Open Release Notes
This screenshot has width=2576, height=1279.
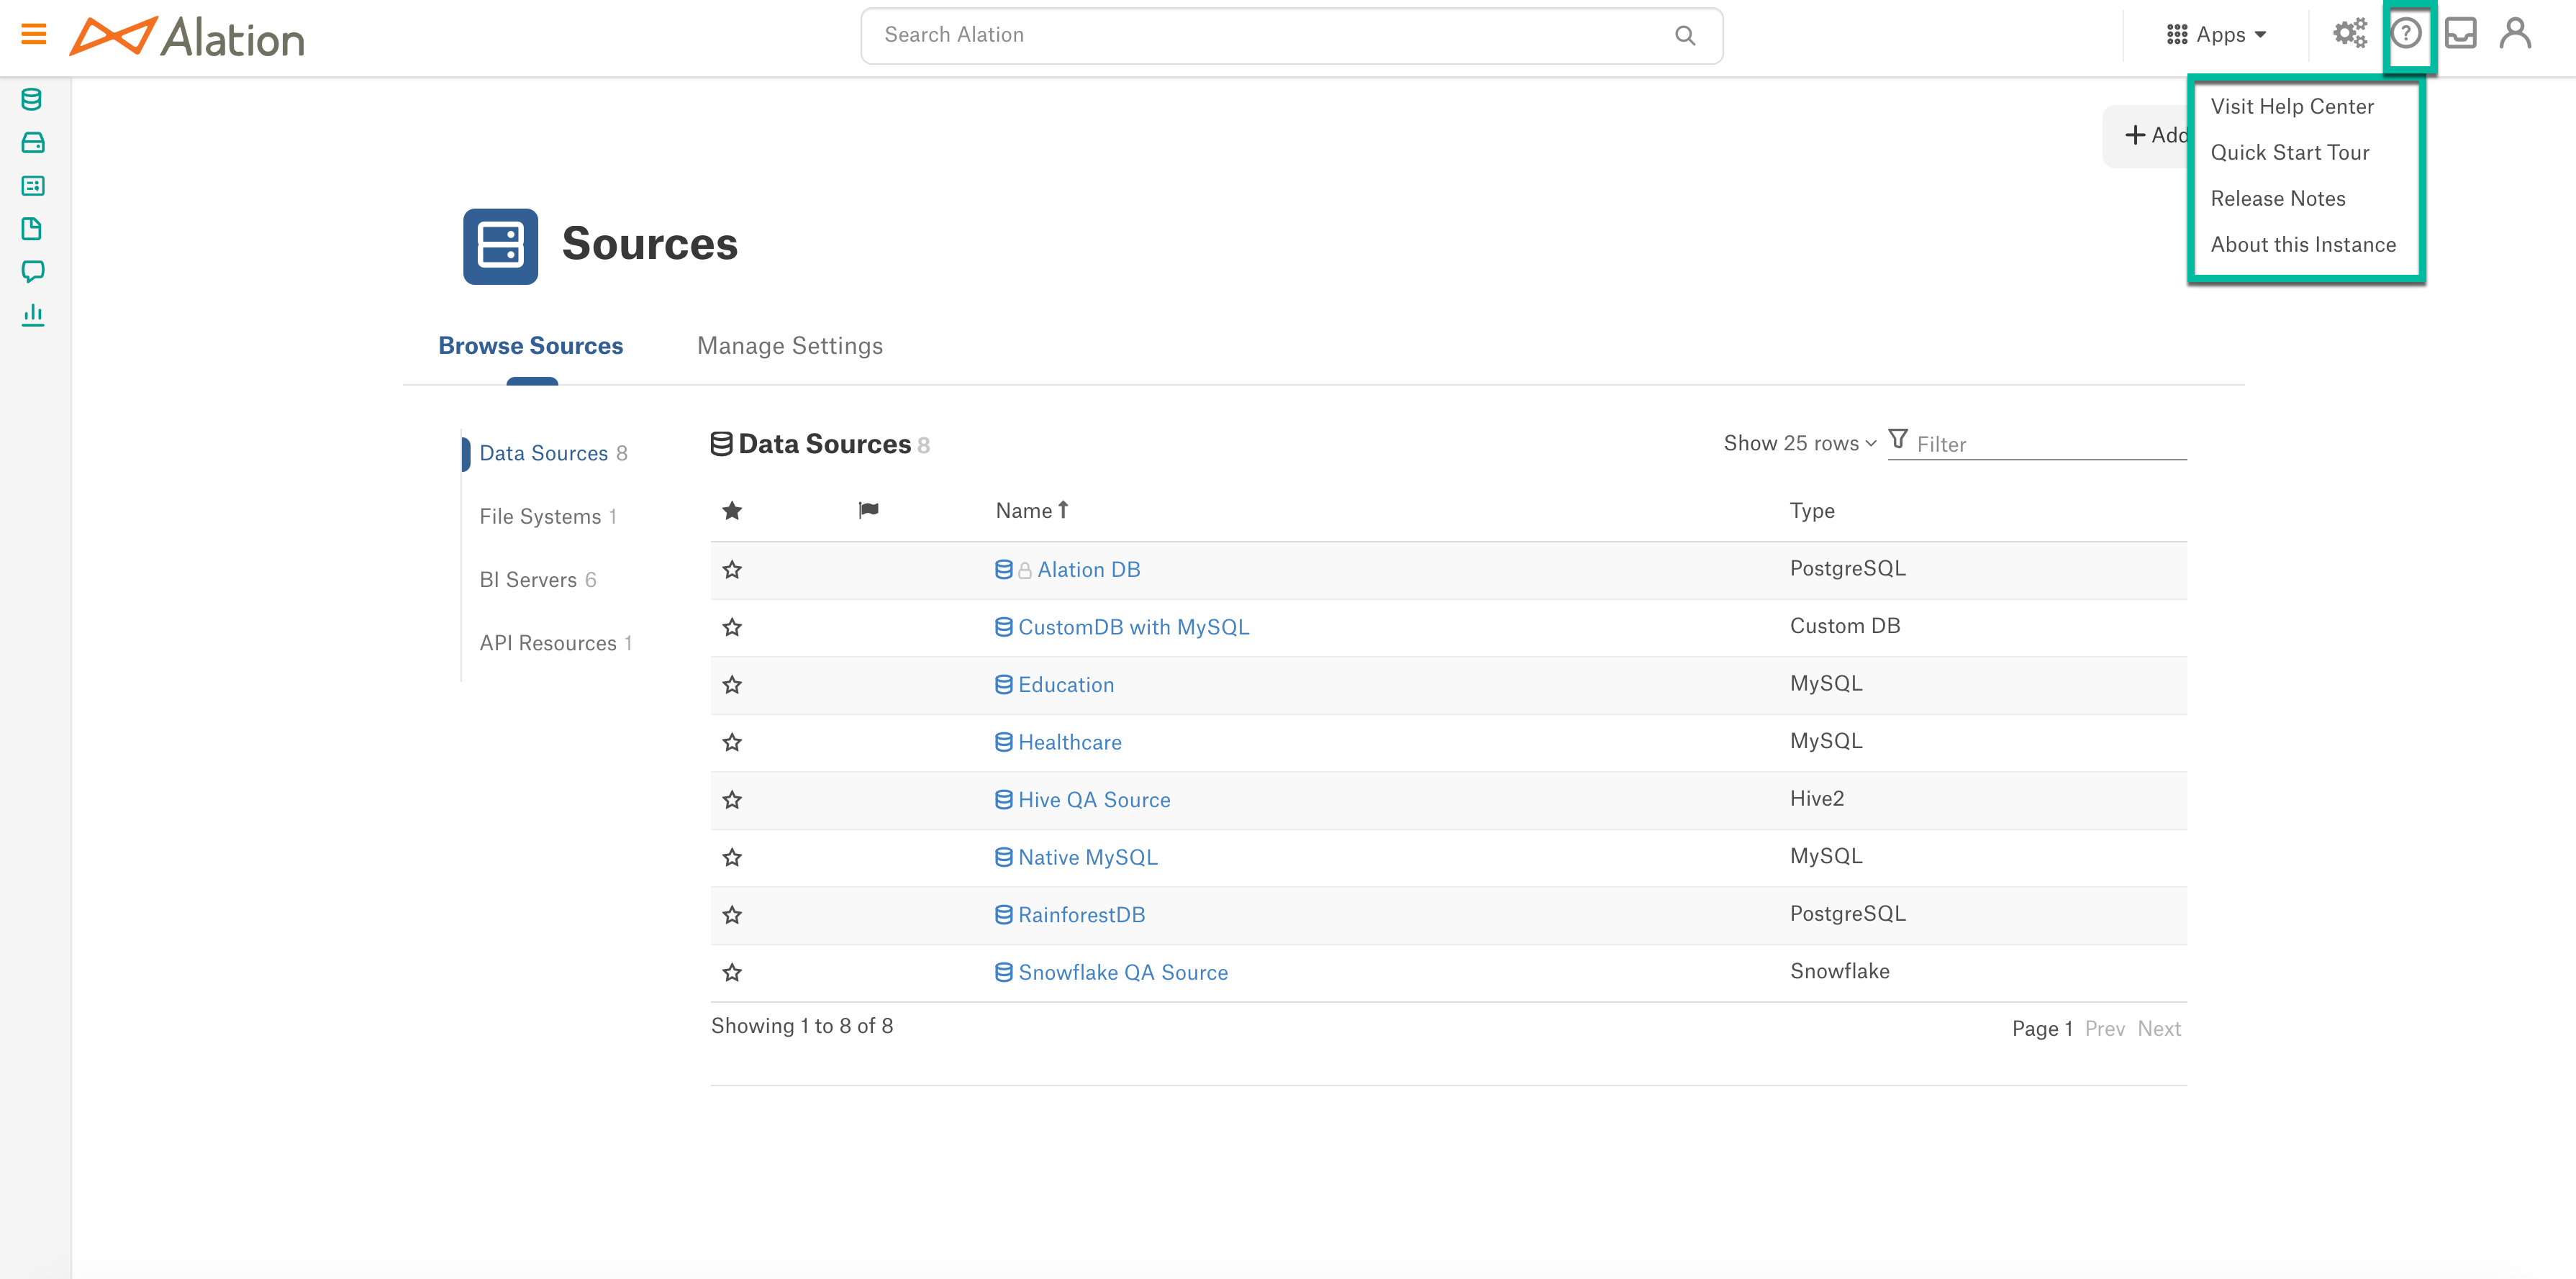point(2277,198)
